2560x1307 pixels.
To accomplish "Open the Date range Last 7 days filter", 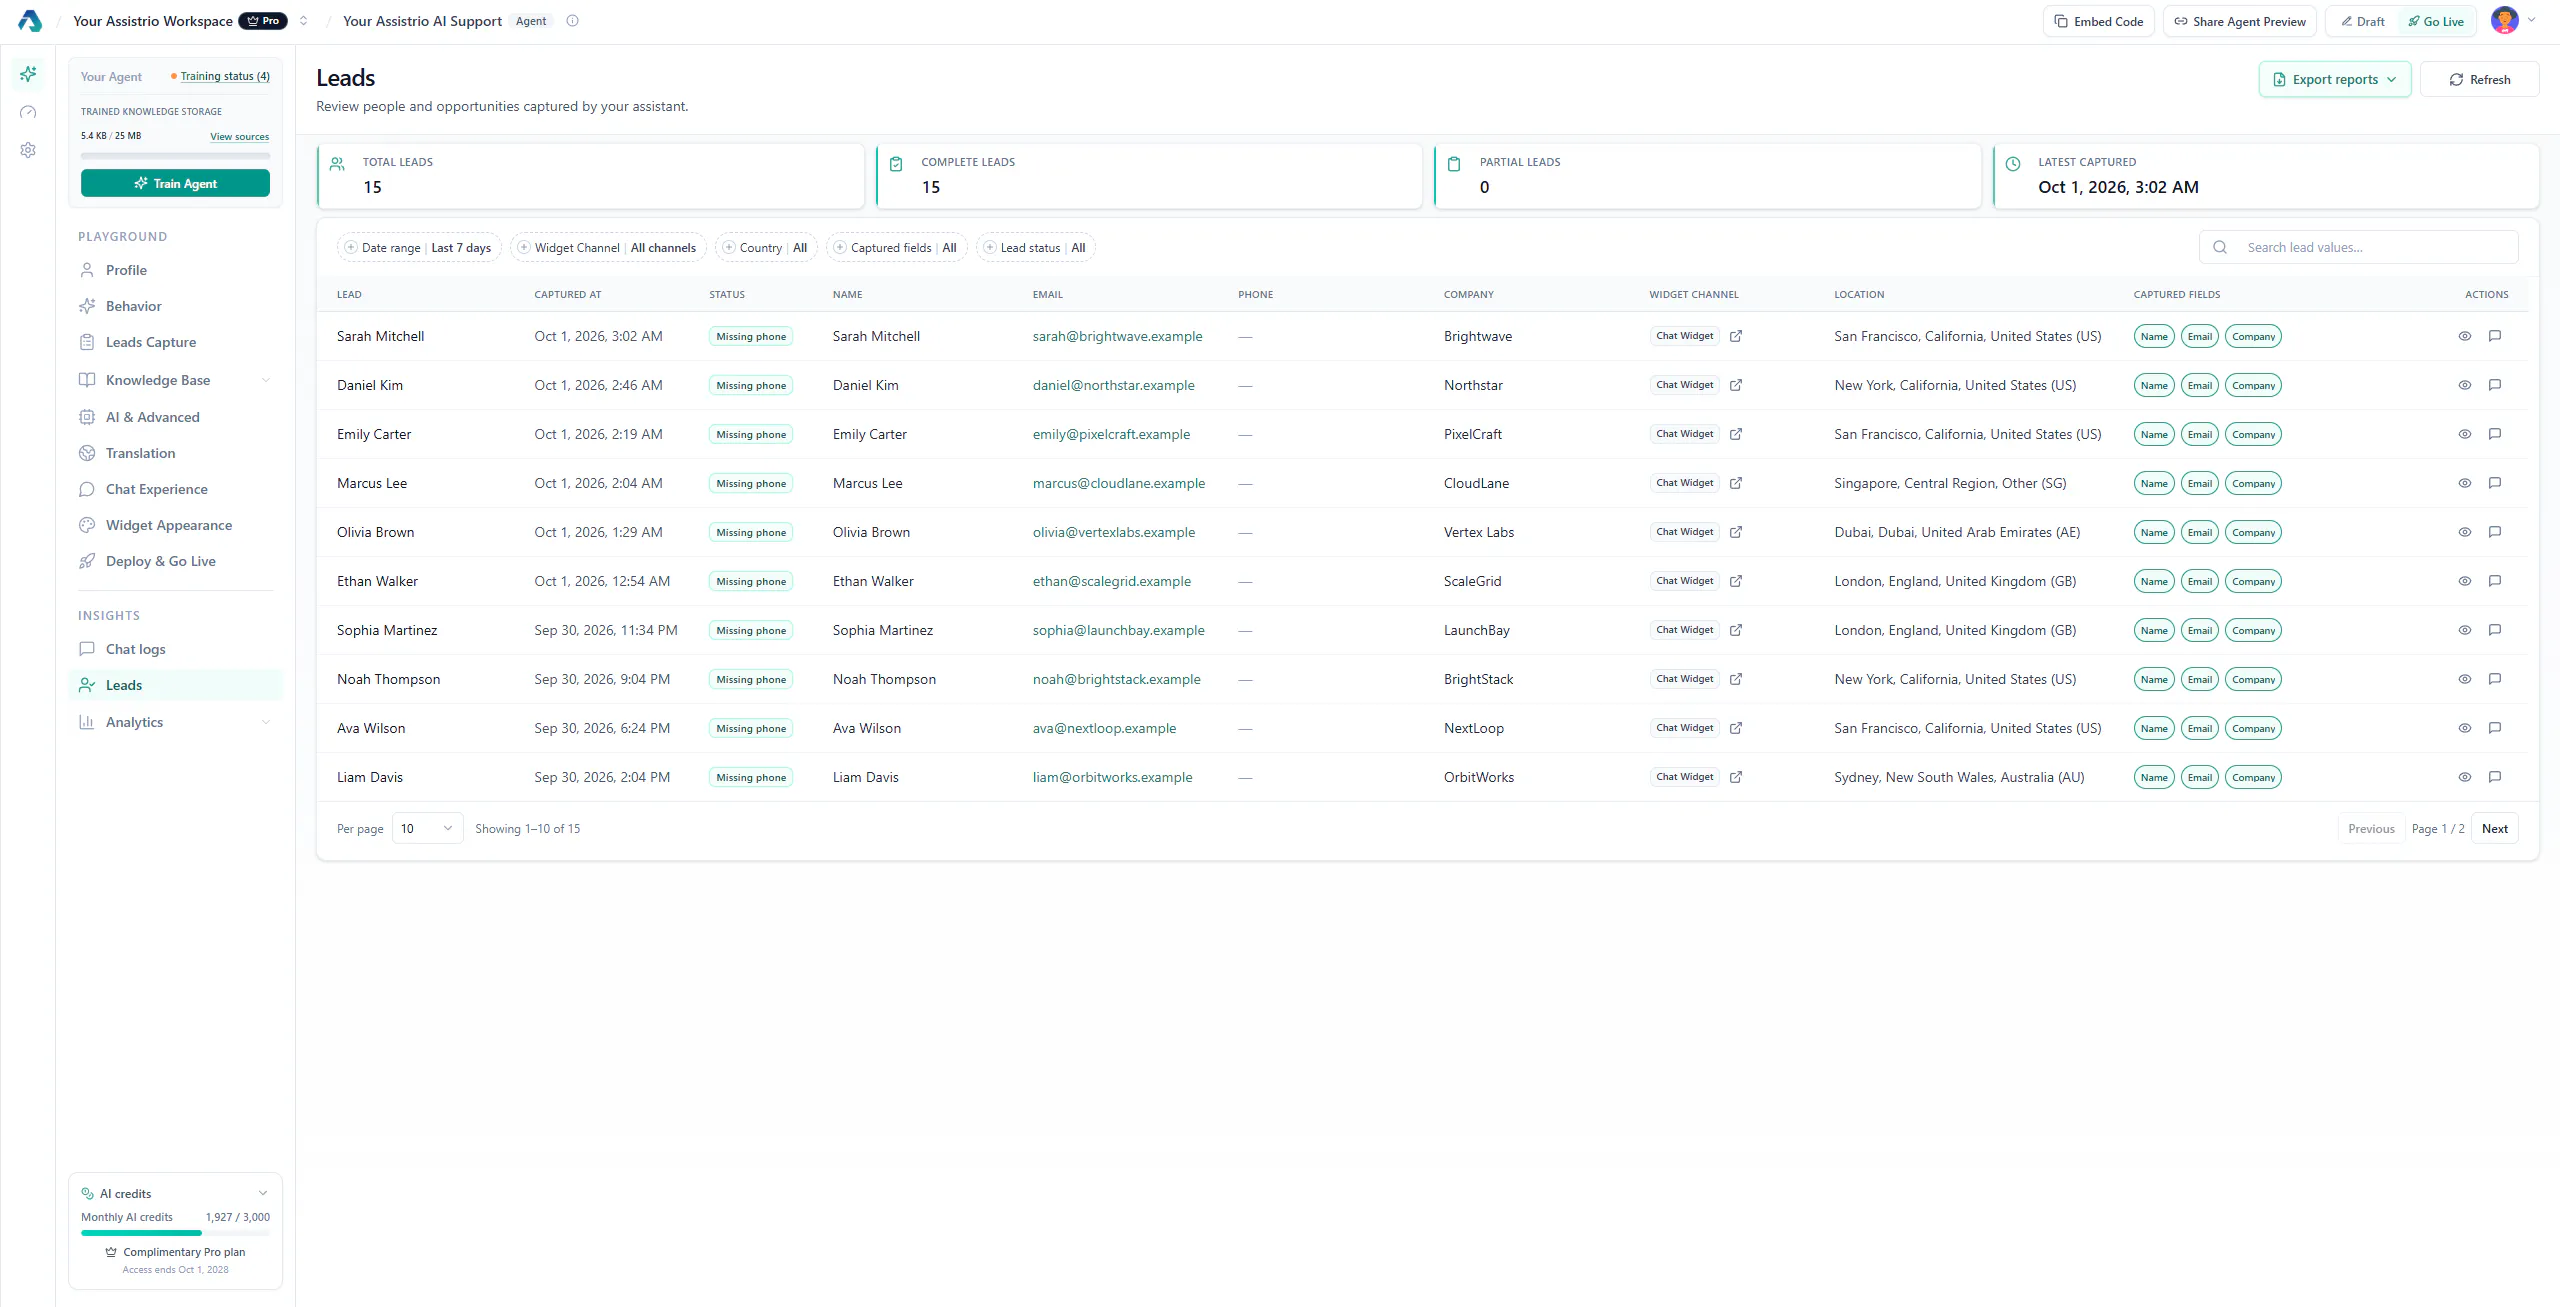I will tap(419, 248).
